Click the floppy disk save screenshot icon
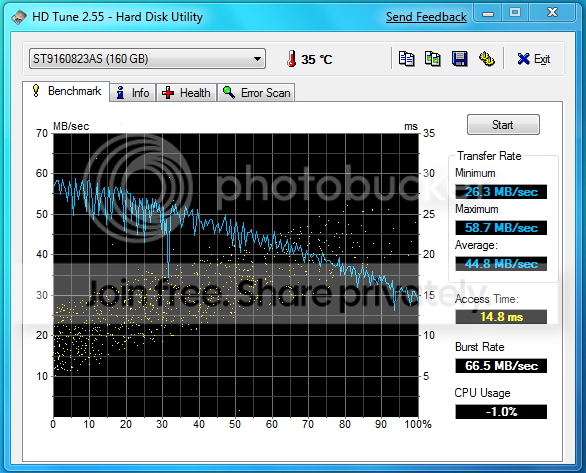The image size is (586, 473). point(459,59)
